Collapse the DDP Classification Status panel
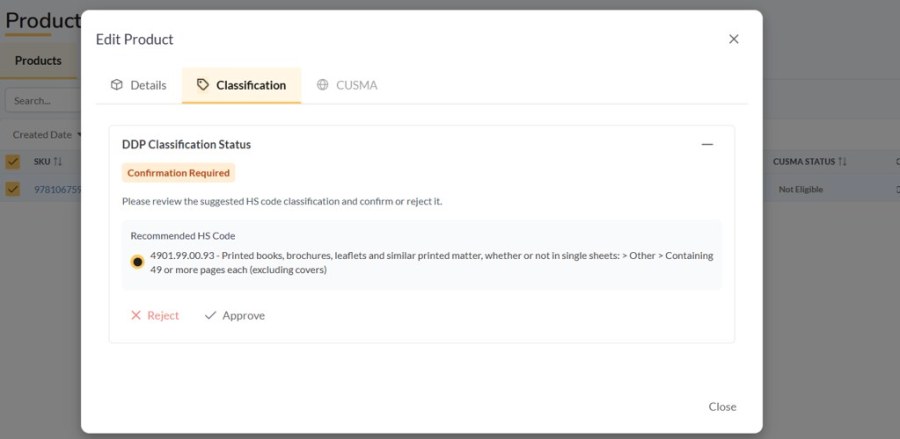Screen dimensions: 900x439 coord(707,145)
